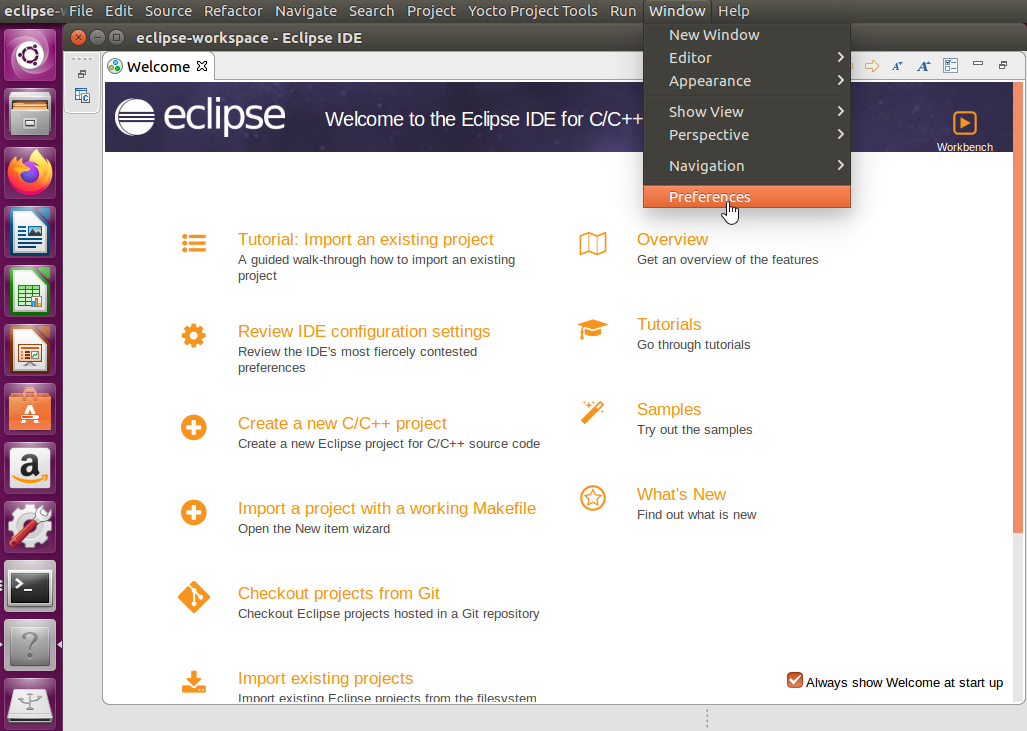Open the Refactor menu
Image resolution: width=1027 pixels, height=731 pixels.
point(233,11)
